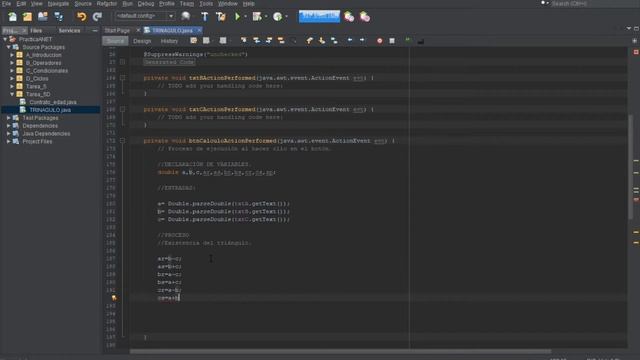Click the second profiler snapshot icon after memory bar

pyautogui.click(x=365, y=16)
